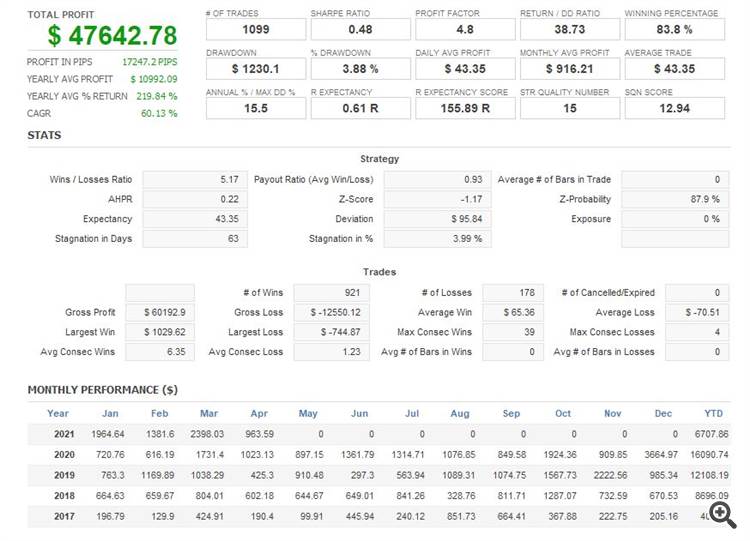Click the Max Consec Losses value 4
The width and height of the screenshot is (750, 541).
[x=697, y=332]
